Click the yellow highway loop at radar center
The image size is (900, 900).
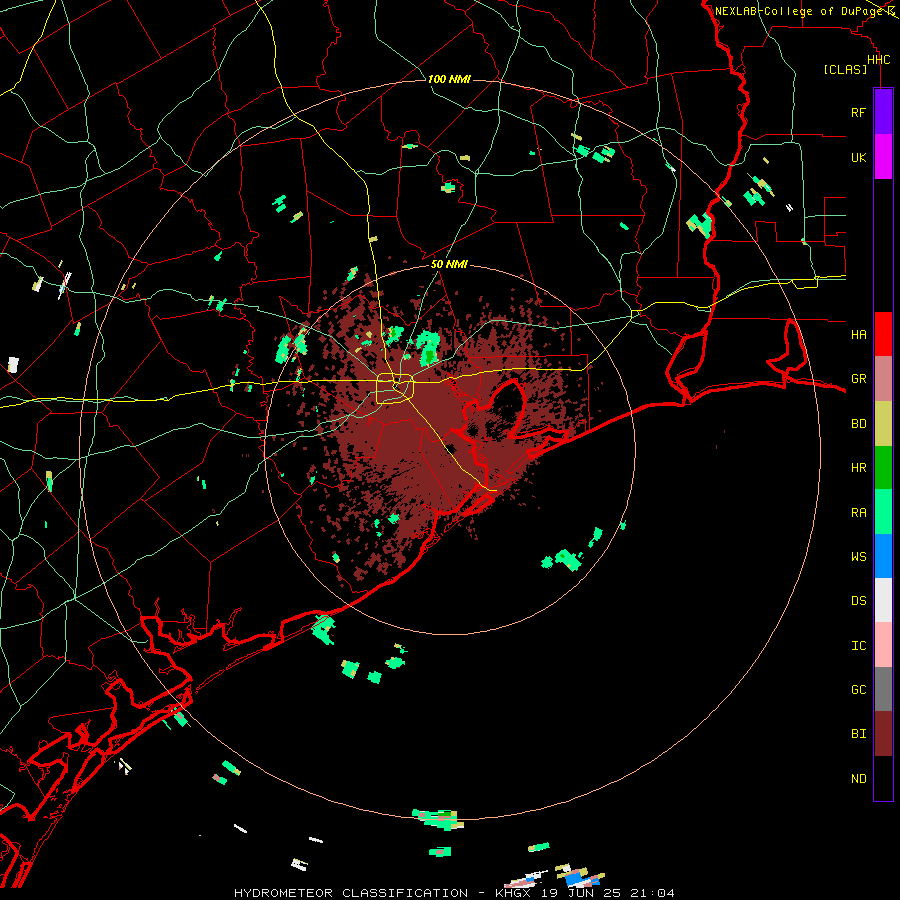[x=395, y=388]
